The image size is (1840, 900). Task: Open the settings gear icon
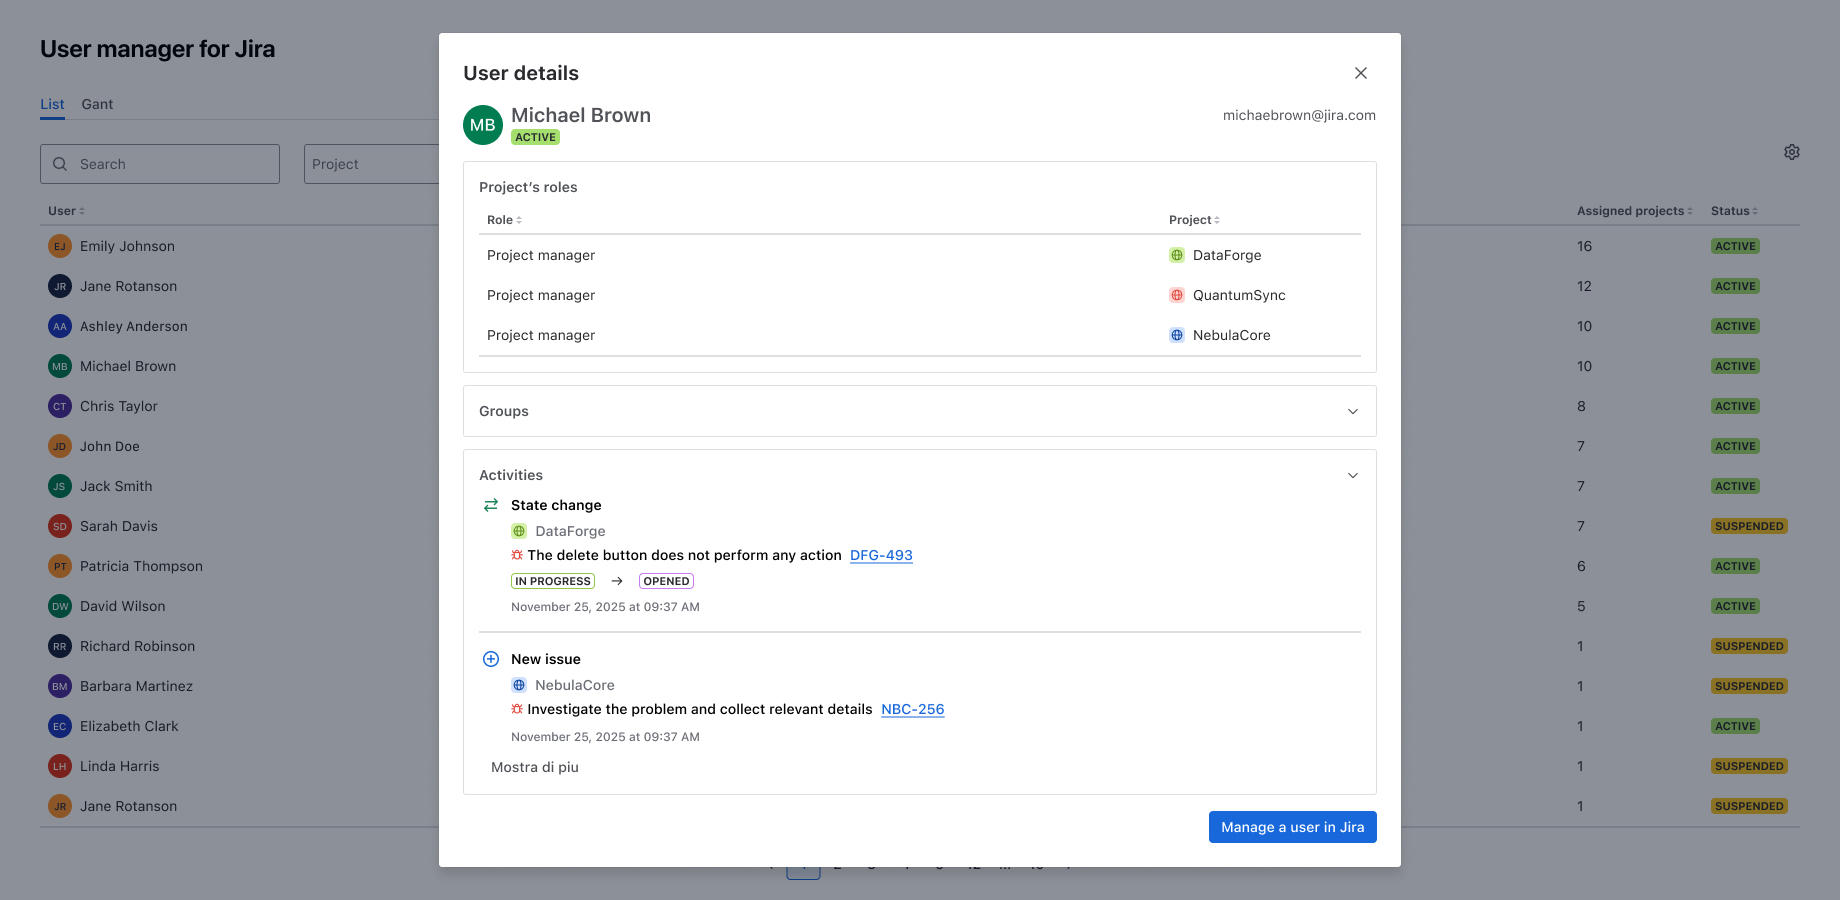click(1792, 152)
